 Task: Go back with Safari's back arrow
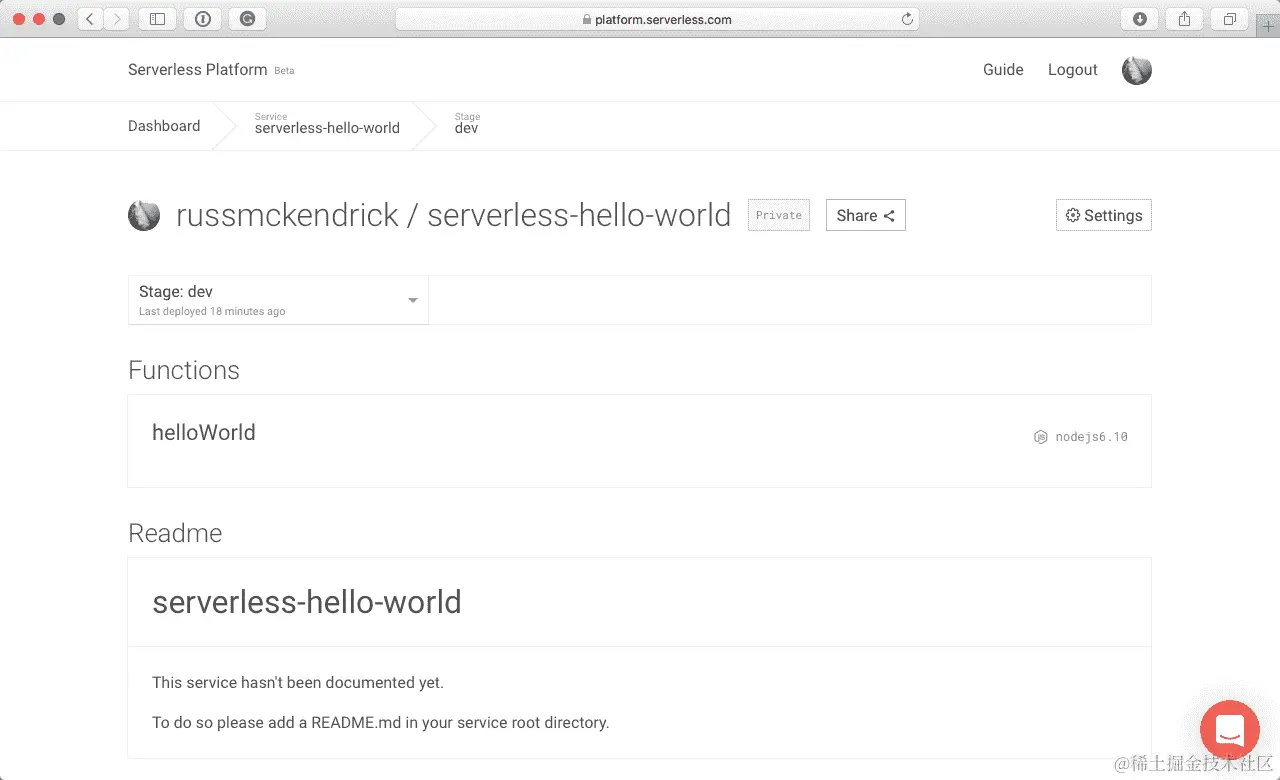(x=90, y=19)
